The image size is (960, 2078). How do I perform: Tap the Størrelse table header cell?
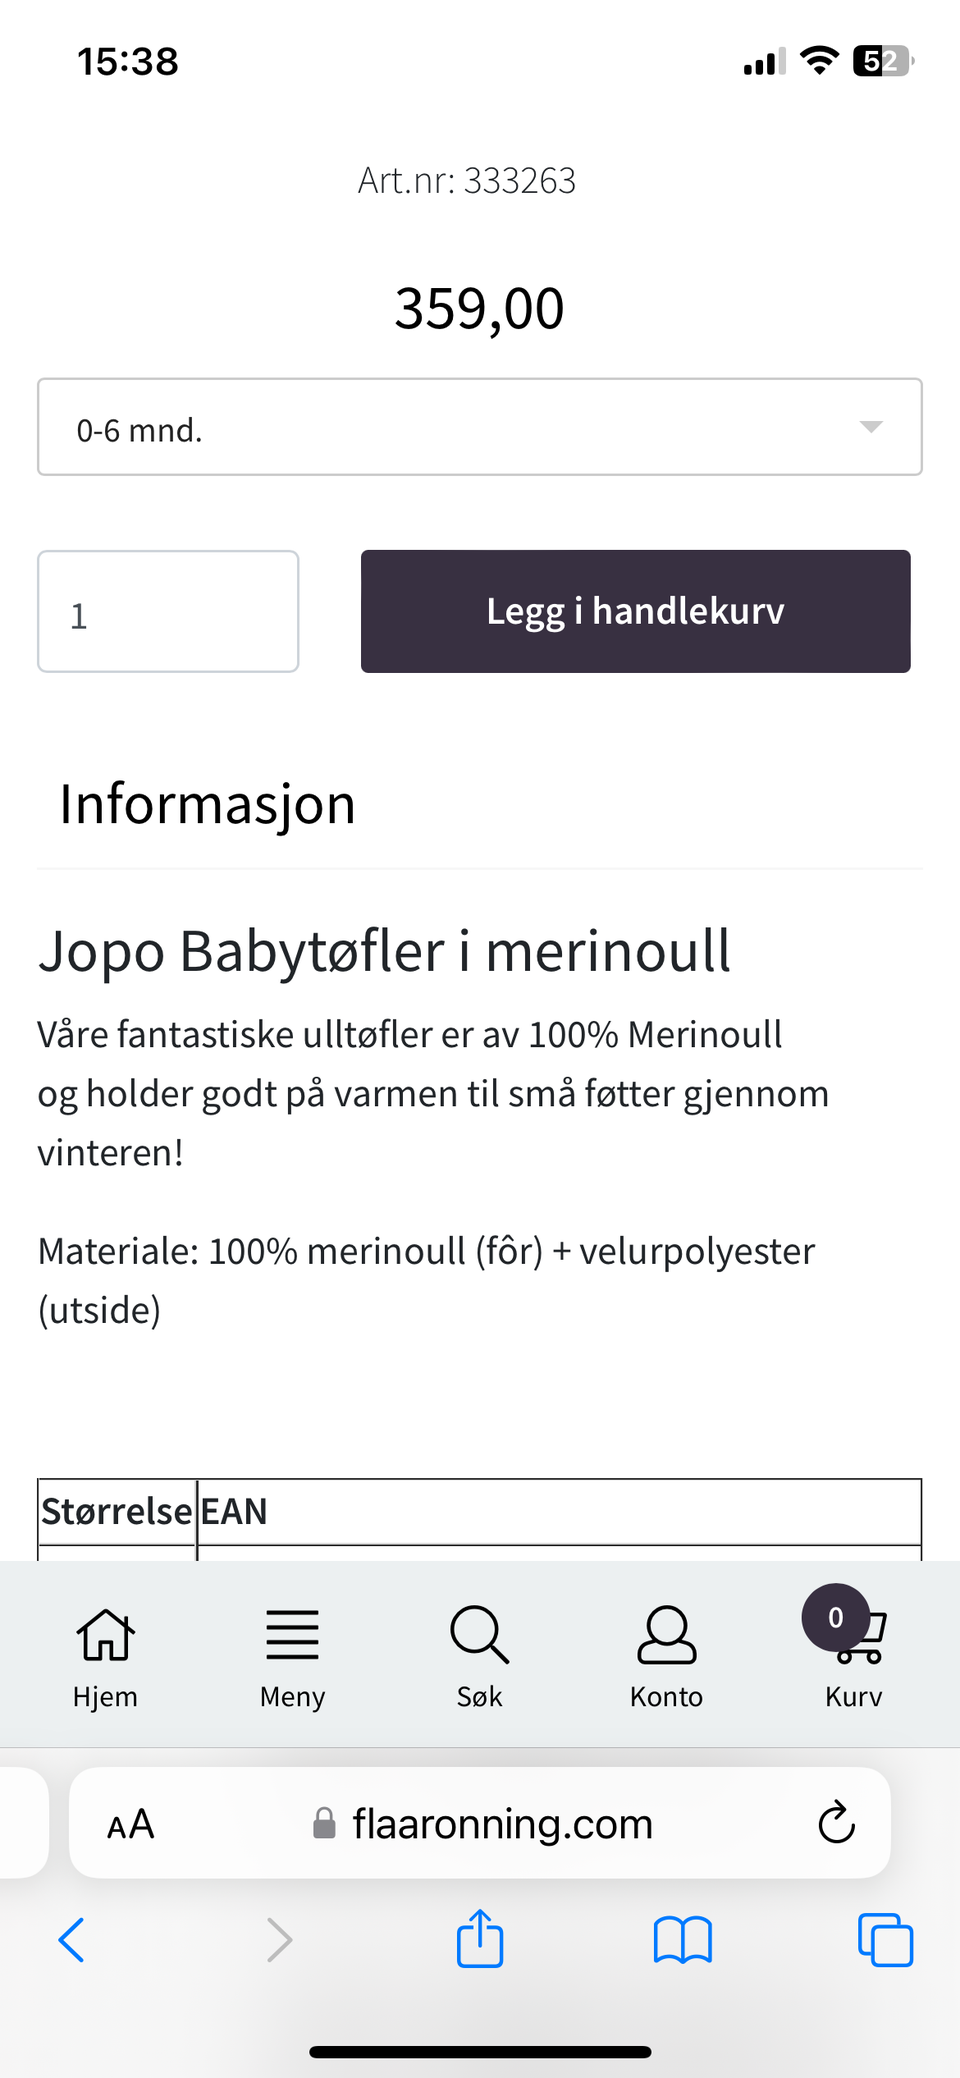pyautogui.click(x=117, y=1512)
